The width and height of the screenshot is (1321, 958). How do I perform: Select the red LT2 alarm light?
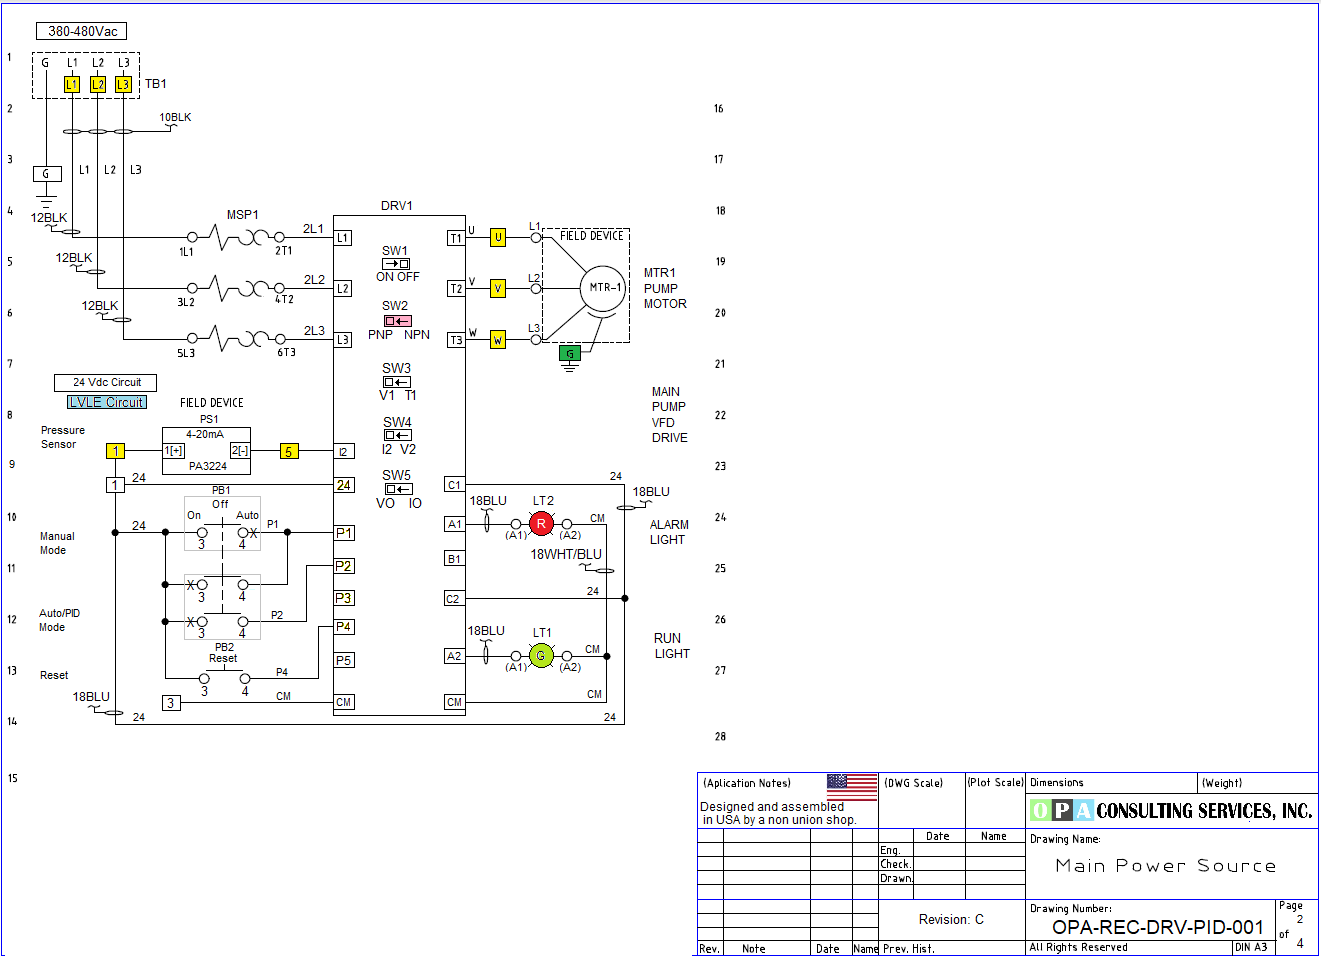(x=541, y=523)
